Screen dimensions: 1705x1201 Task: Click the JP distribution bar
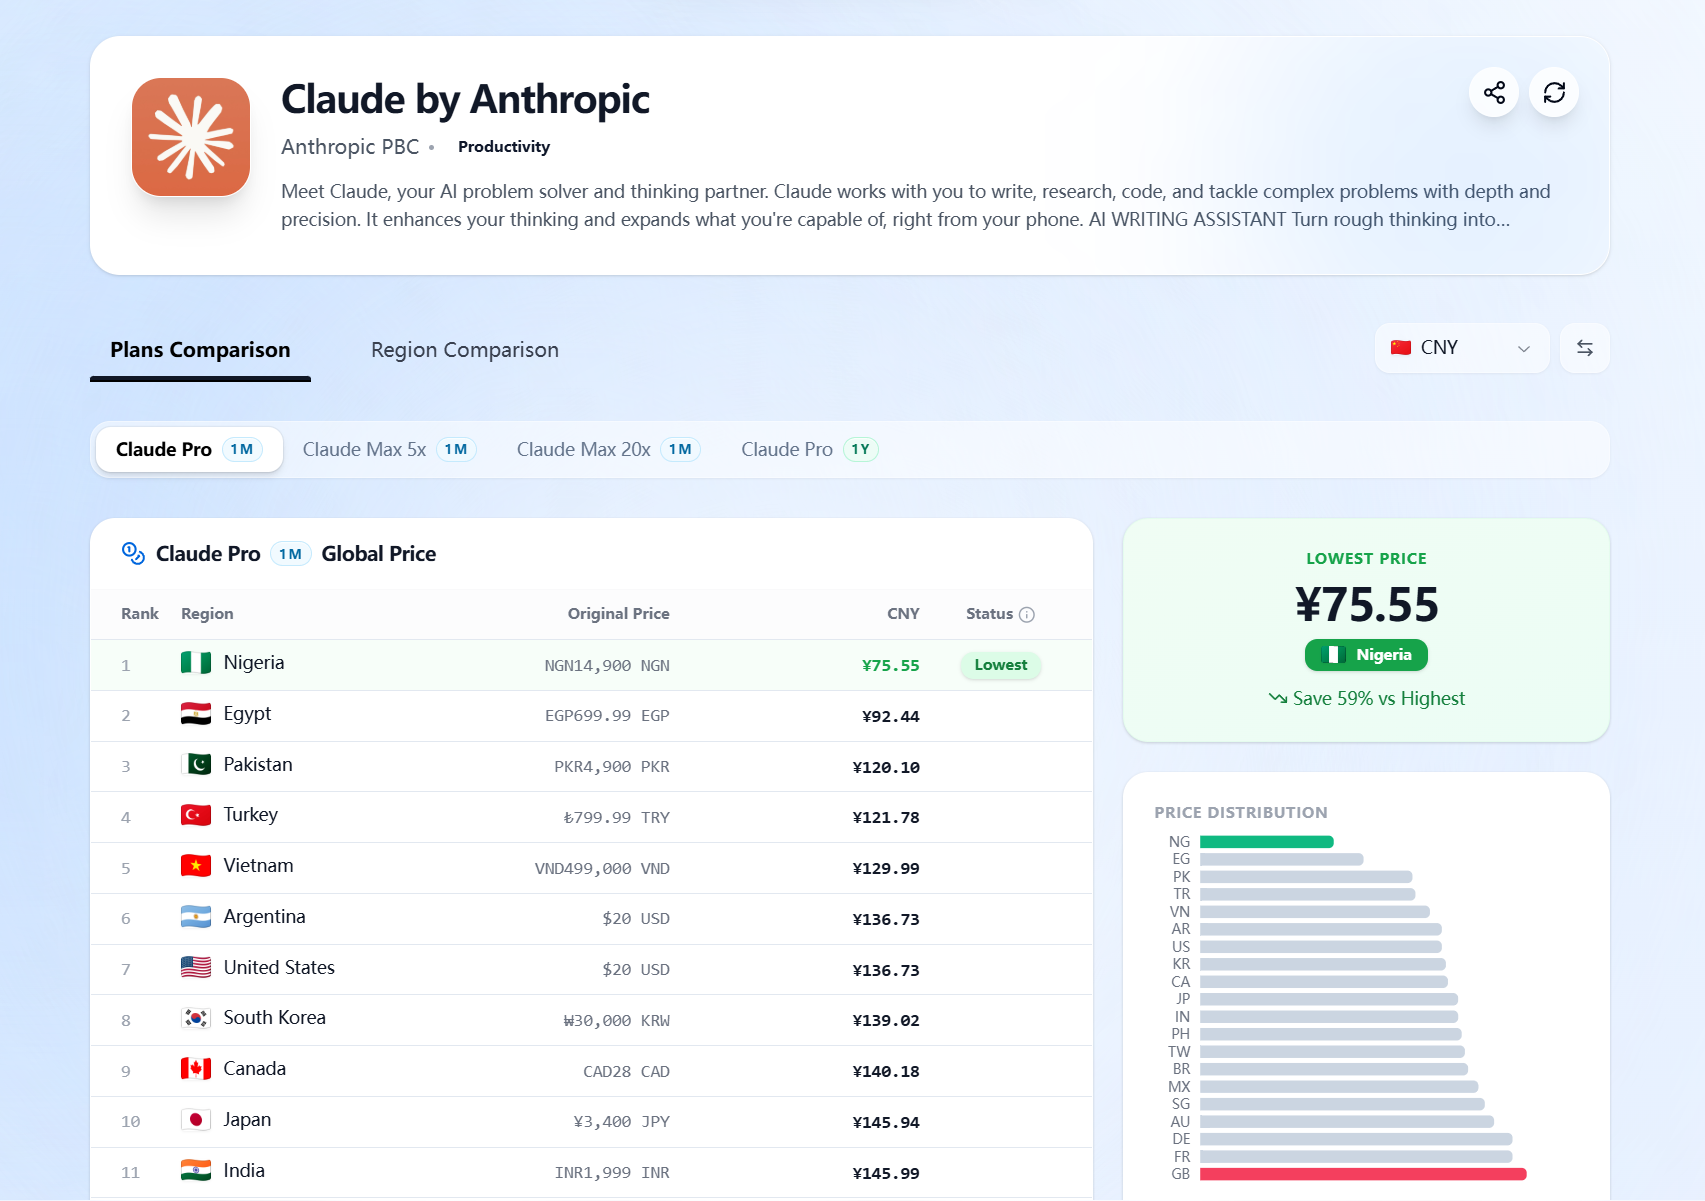tap(1329, 999)
